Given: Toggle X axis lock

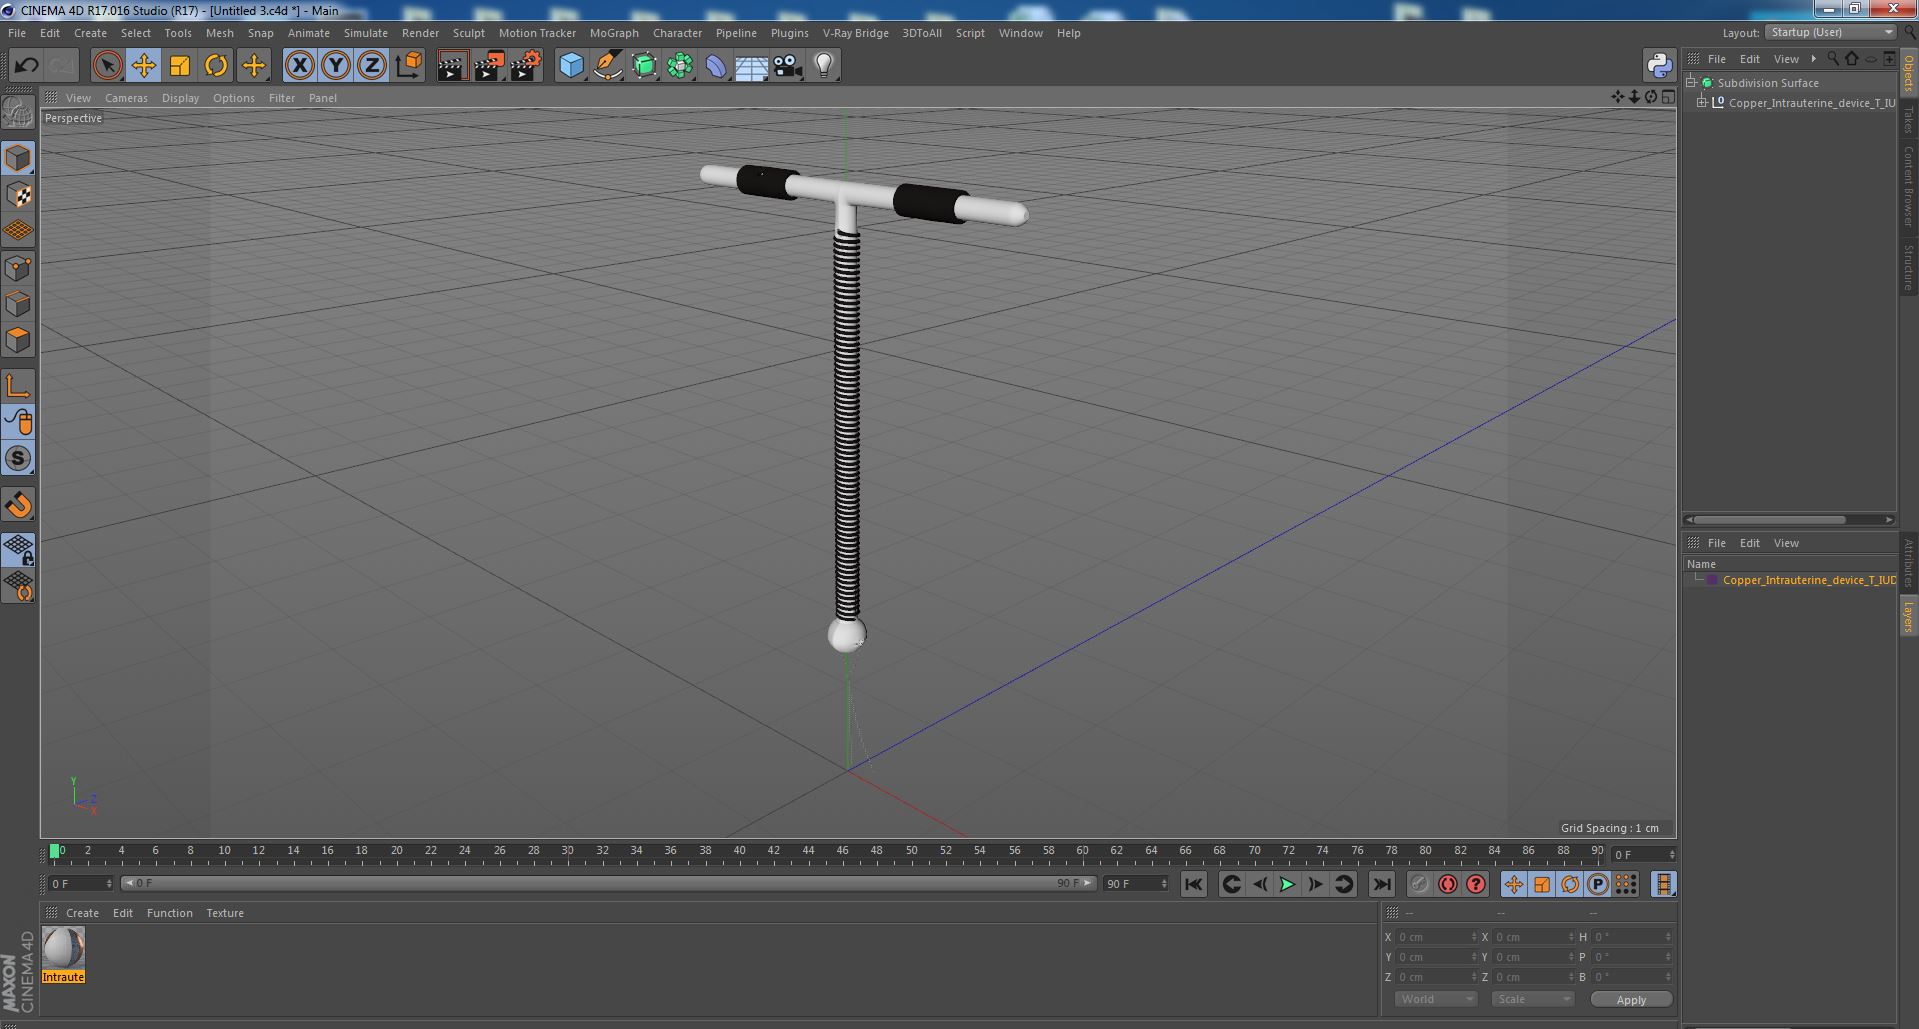Looking at the screenshot, I should [299, 66].
